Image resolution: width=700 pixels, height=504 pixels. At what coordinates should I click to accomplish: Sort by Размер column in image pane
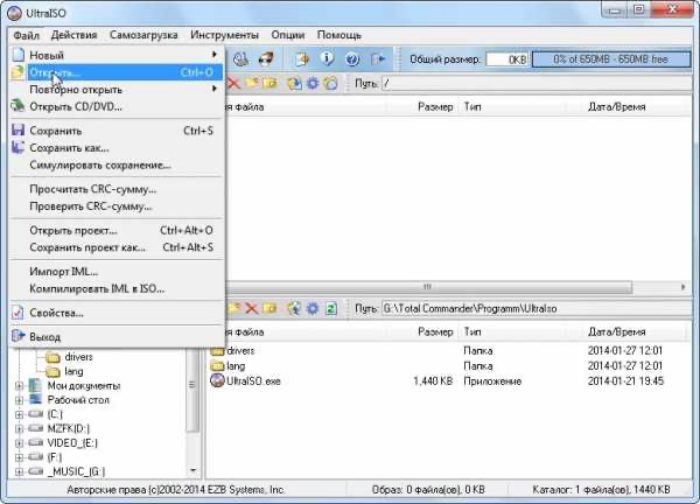coord(435,107)
